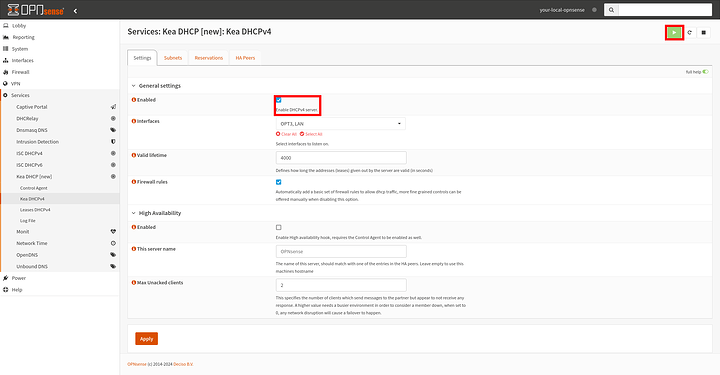
Task: Uncheck the Firewall rules checkbox
Action: click(x=279, y=182)
